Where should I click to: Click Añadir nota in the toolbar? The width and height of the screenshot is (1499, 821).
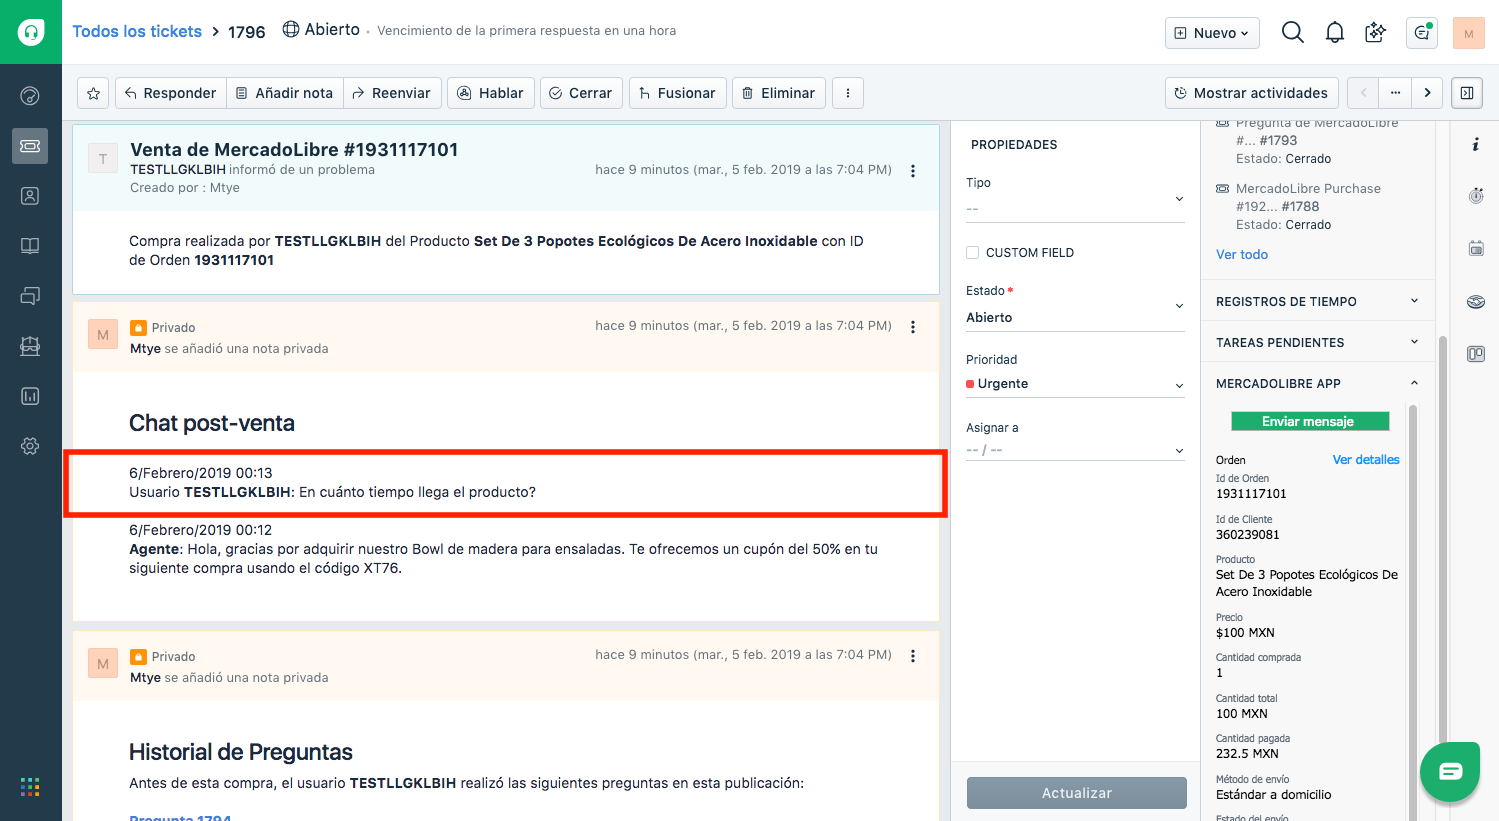(285, 93)
